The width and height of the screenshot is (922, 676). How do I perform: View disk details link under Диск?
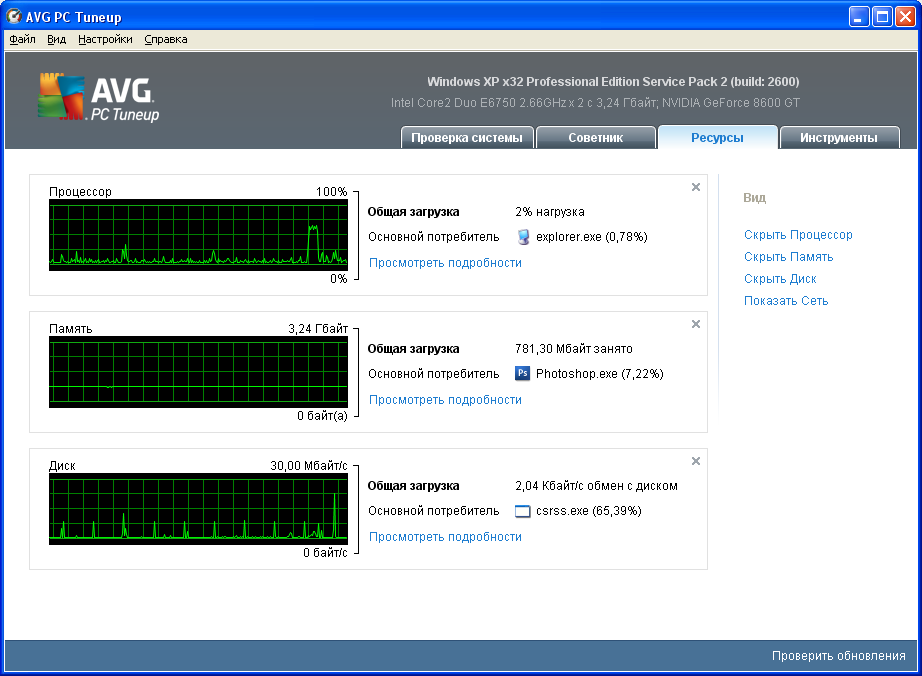[x=445, y=537]
